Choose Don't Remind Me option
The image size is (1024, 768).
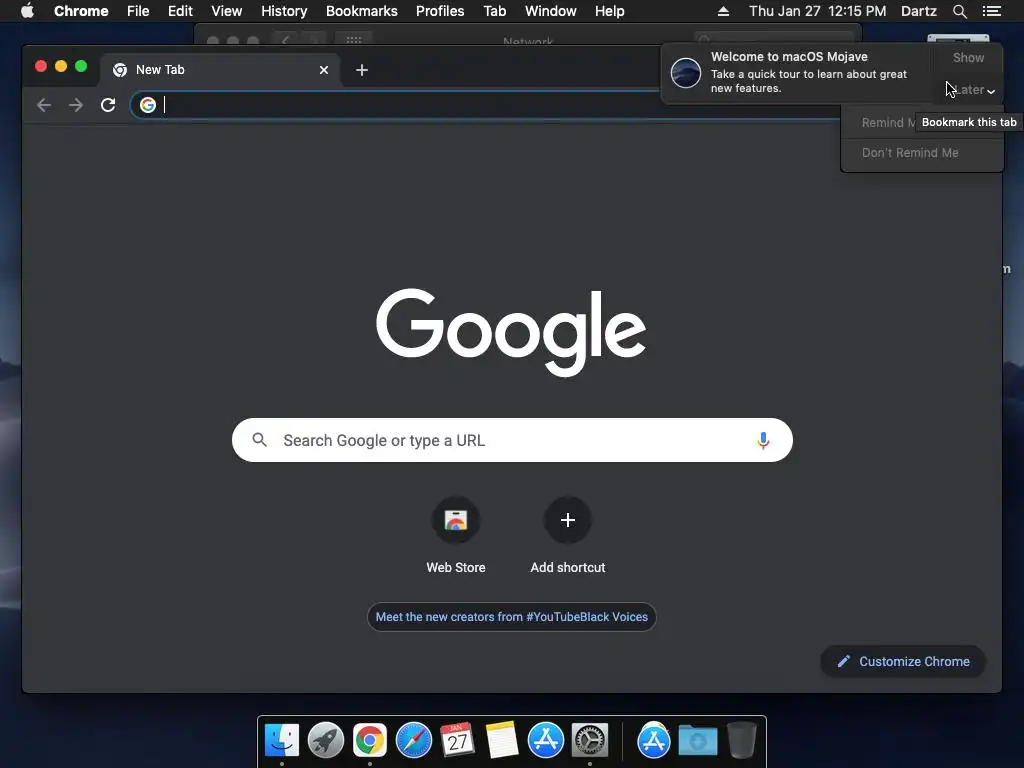(910, 153)
